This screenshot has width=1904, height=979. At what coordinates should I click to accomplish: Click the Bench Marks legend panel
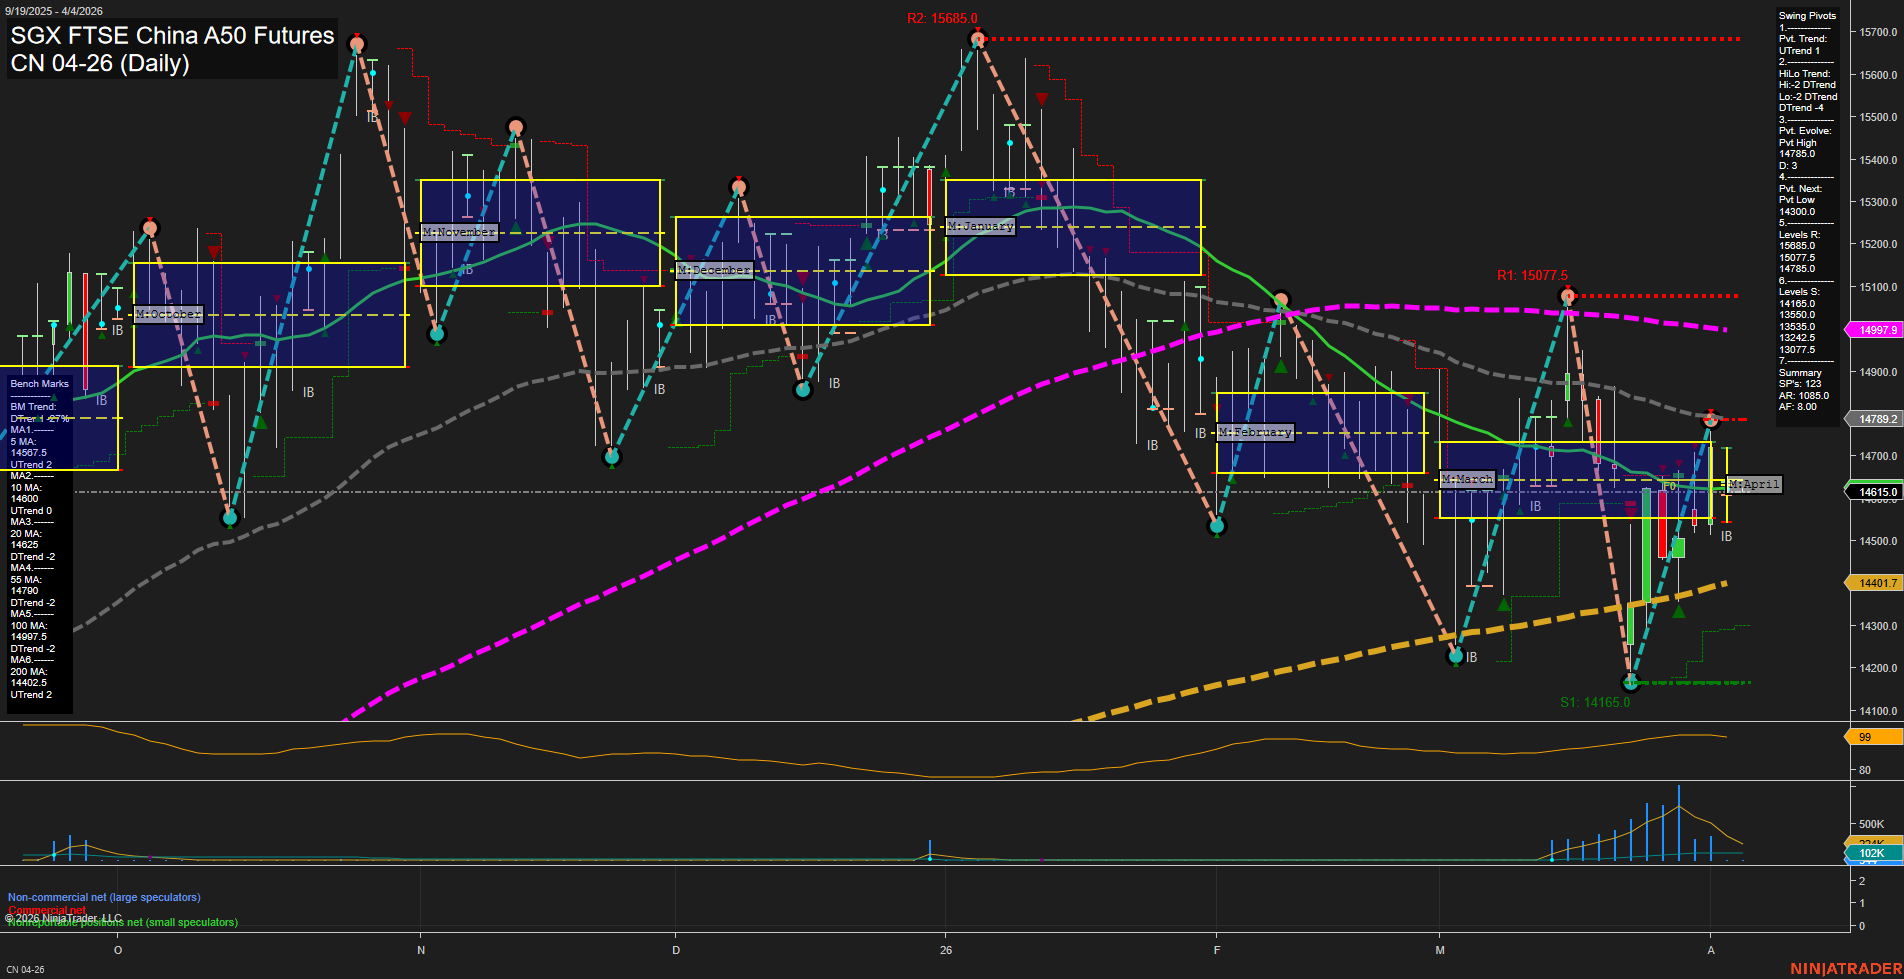(38, 383)
